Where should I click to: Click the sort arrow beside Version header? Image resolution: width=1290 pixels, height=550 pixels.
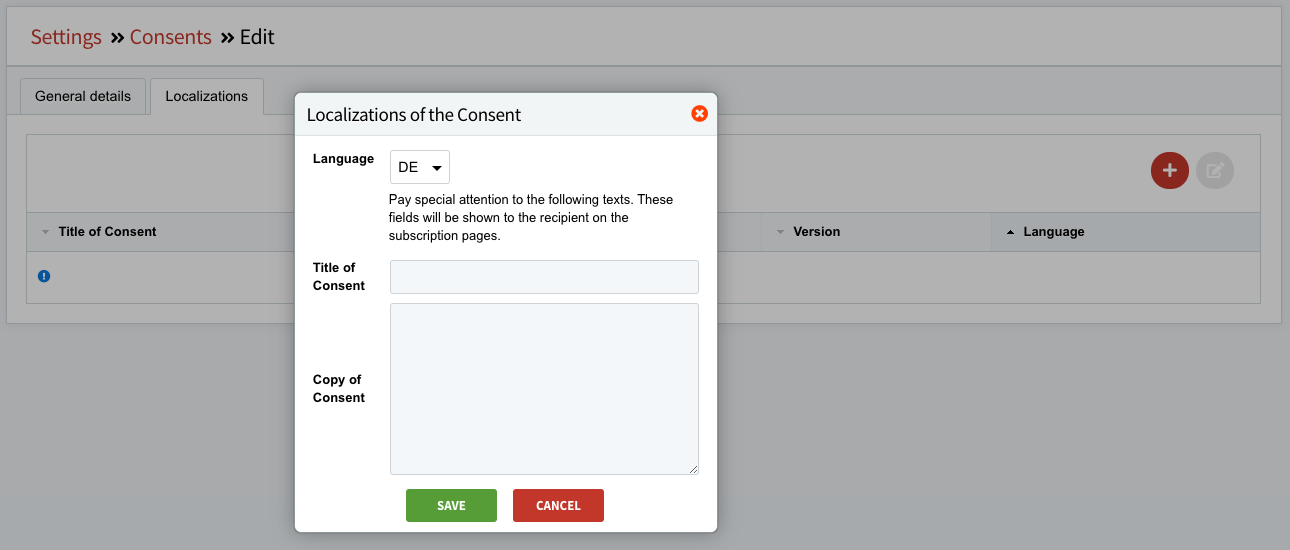pos(780,232)
